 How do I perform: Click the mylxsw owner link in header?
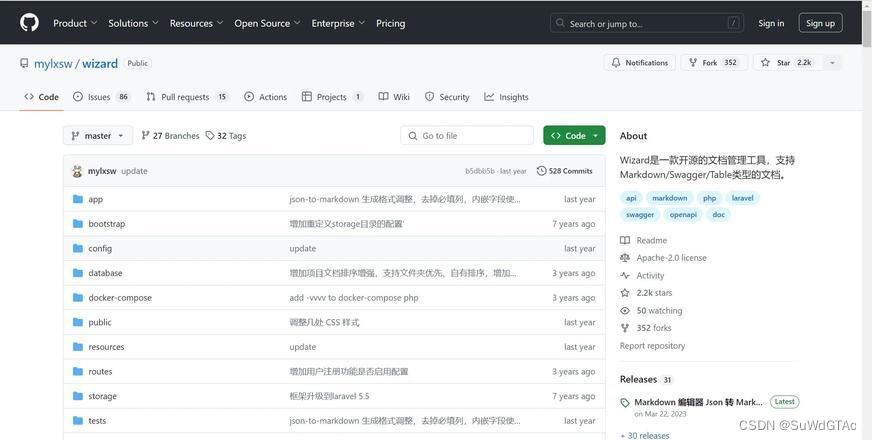click(53, 63)
